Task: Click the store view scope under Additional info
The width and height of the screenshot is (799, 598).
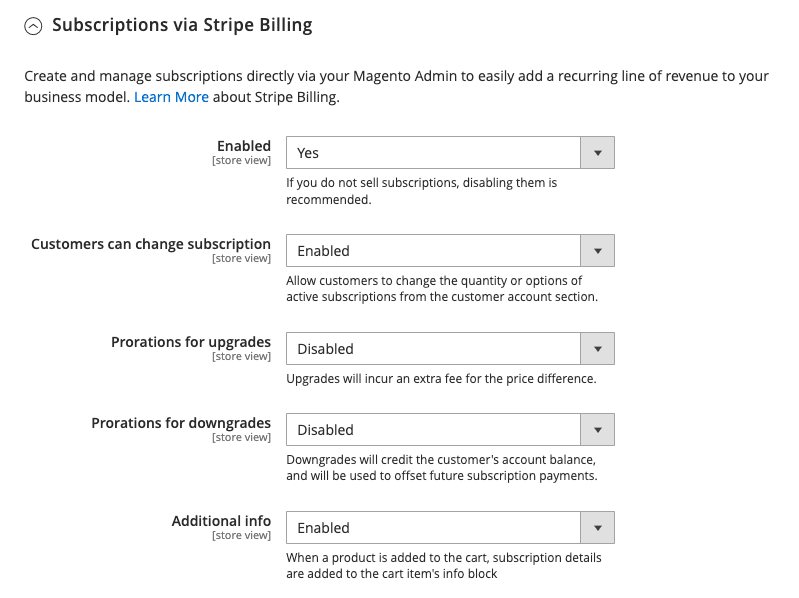Action: 241,535
